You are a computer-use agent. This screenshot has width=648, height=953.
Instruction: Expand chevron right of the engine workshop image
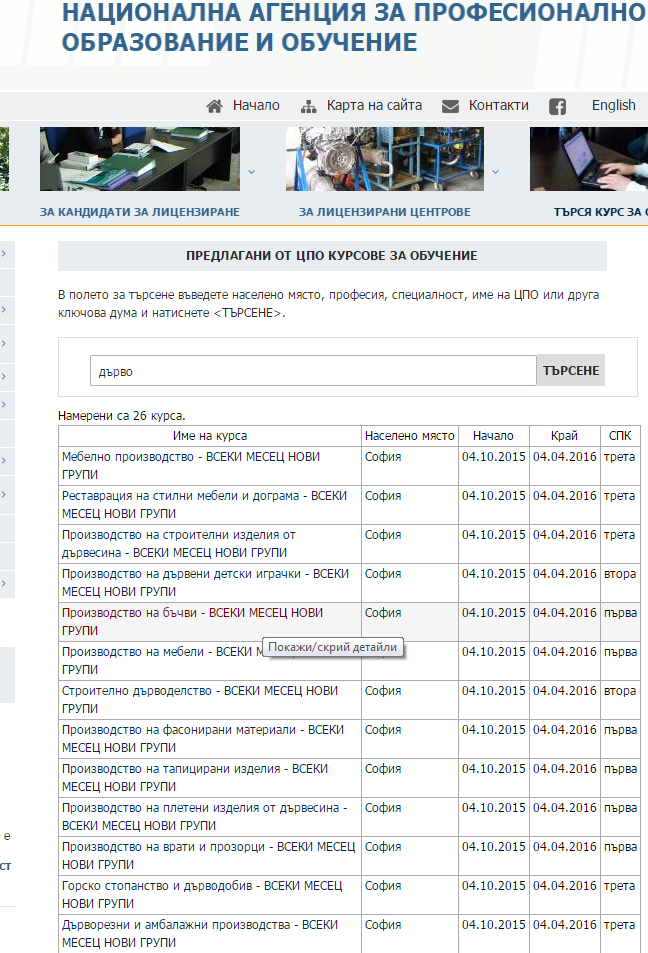(x=495, y=171)
